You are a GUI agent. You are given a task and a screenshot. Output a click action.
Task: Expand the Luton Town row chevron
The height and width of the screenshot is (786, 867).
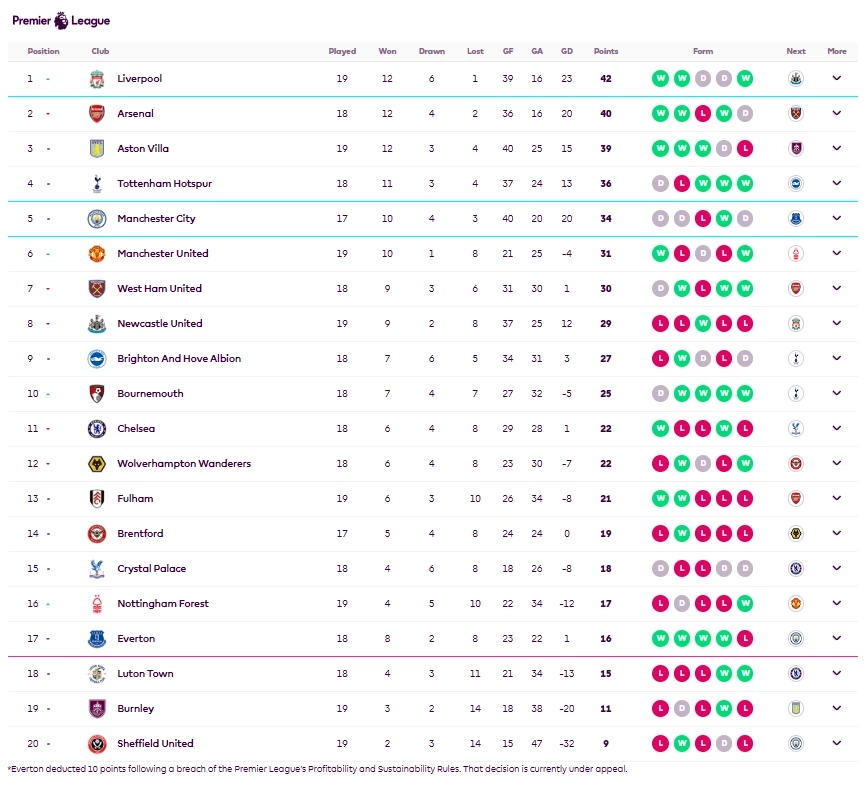837,674
